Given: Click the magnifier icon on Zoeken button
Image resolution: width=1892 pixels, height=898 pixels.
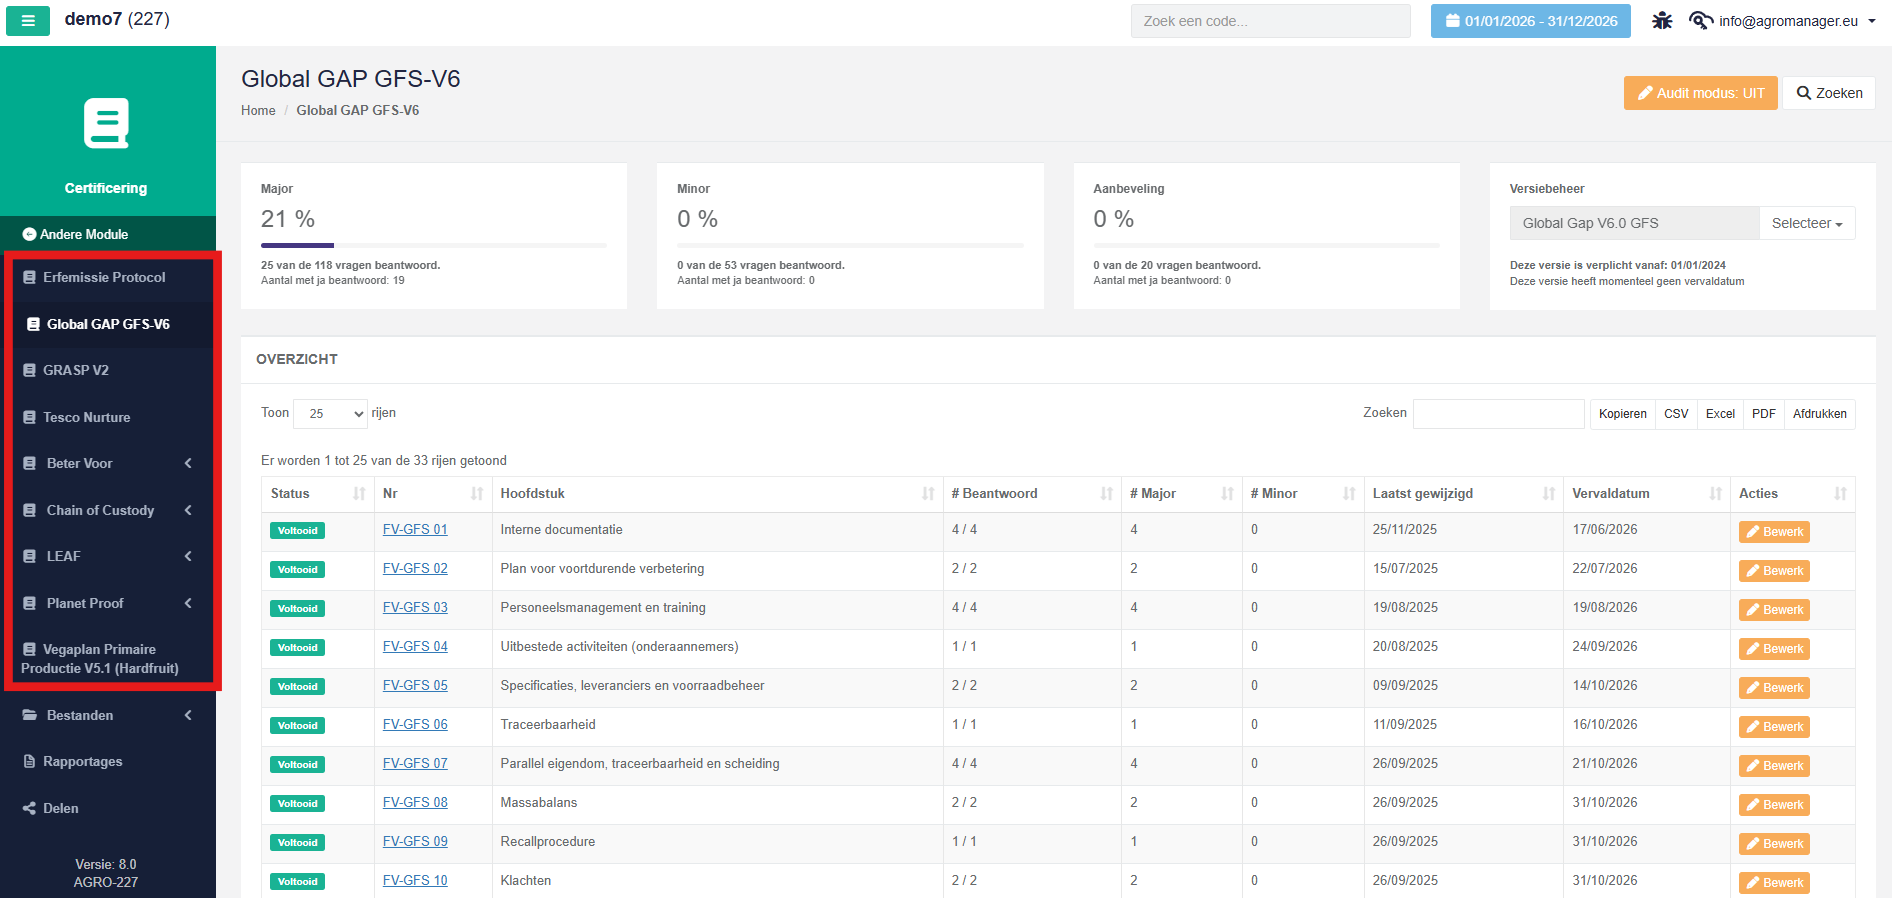Looking at the screenshot, I should [1804, 93].
